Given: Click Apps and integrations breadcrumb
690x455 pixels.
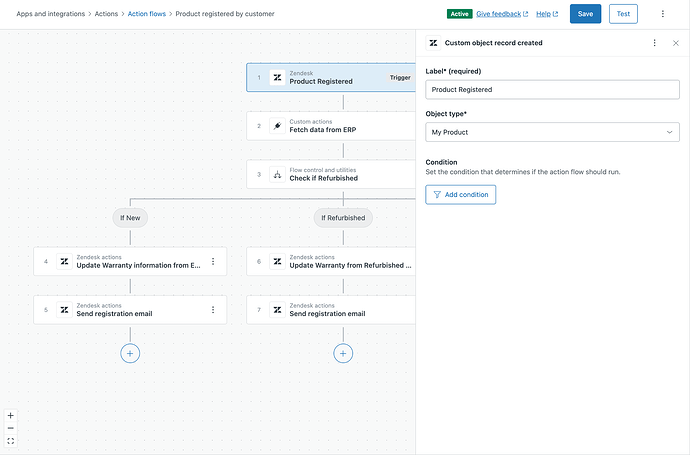Looking at the screenshot, I should [51, 14].
